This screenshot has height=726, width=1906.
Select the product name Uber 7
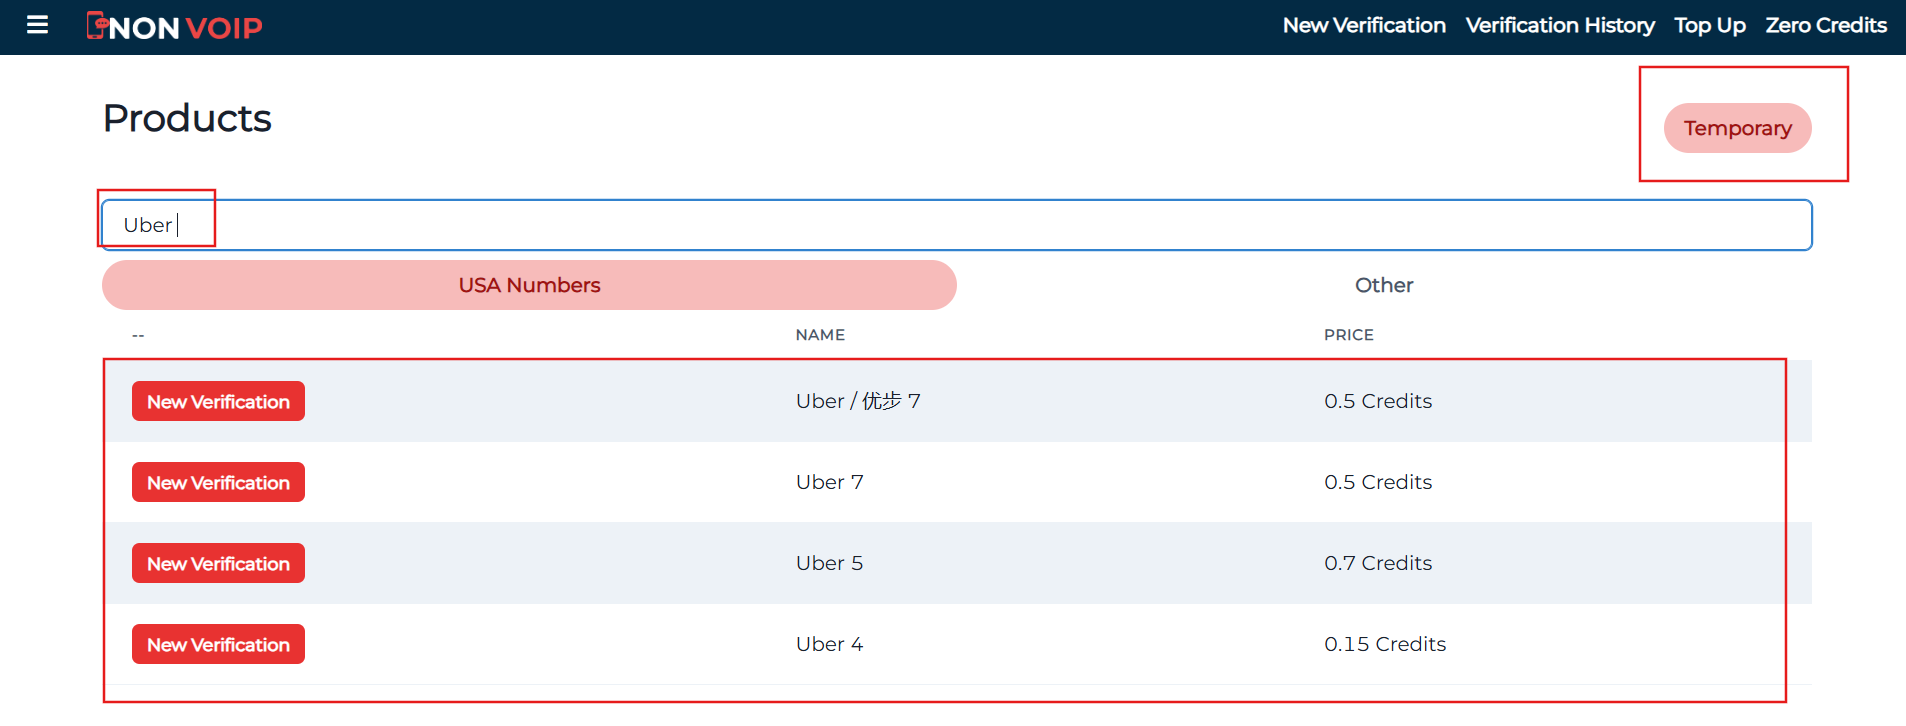(830, 482)
